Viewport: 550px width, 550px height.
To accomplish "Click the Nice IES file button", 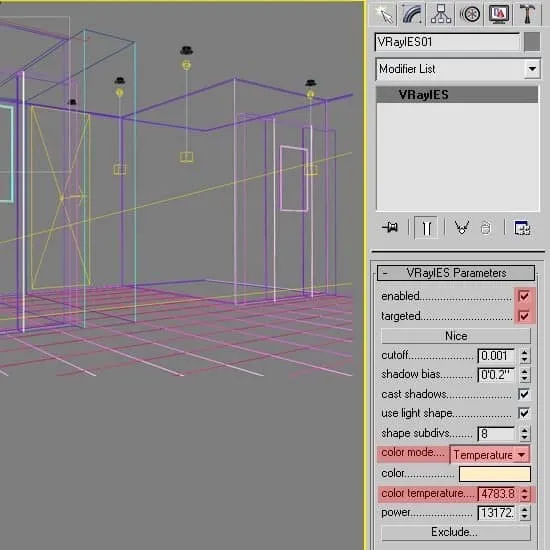I will coord(456,336).
